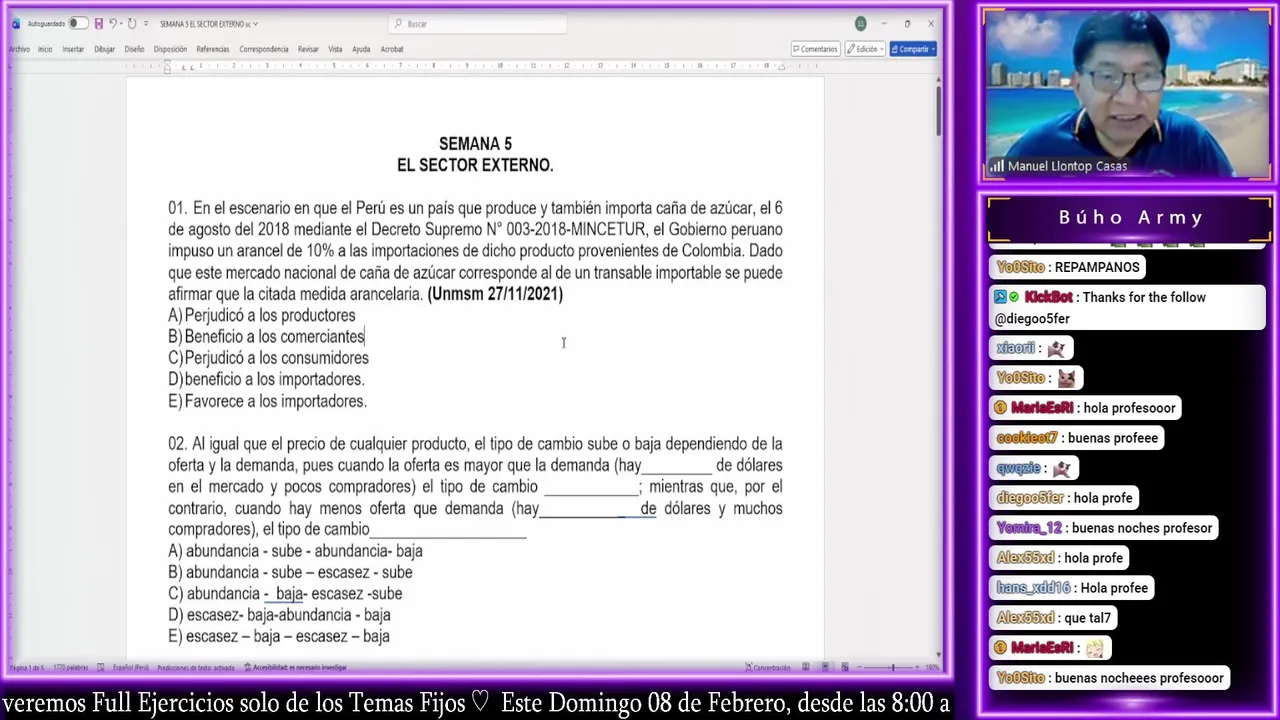This screenshot has width=1280, height=720.
Task: Click the spelling check icon in the status bar
Action: coord(100,667)
